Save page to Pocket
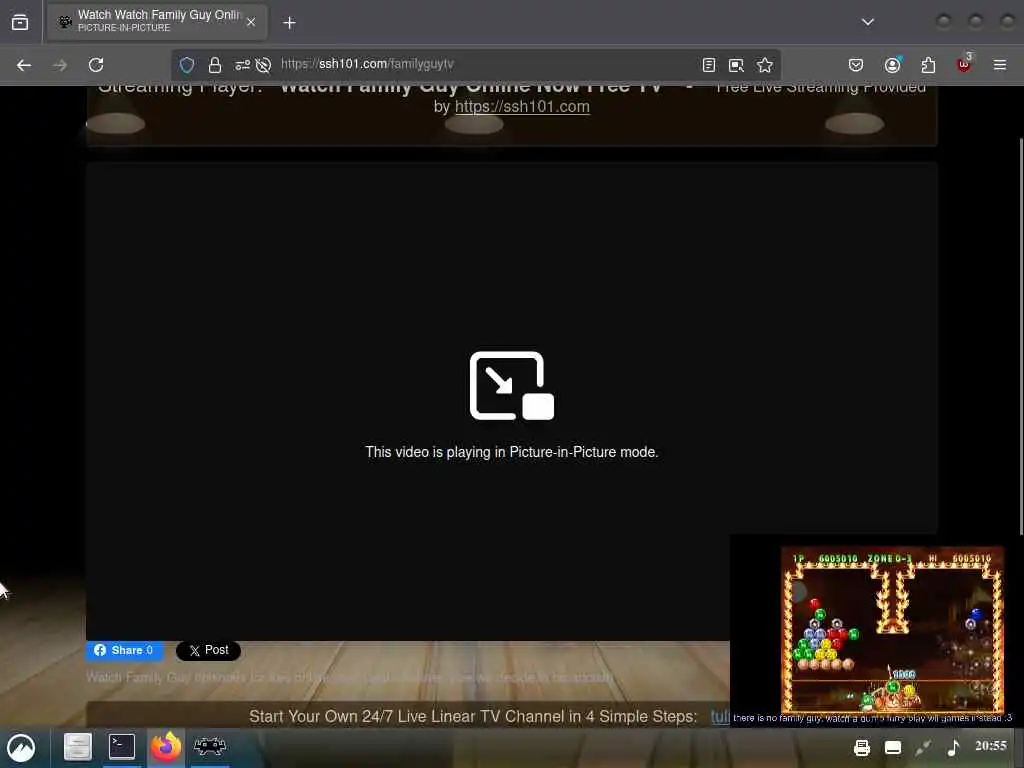 coord(856,65)
